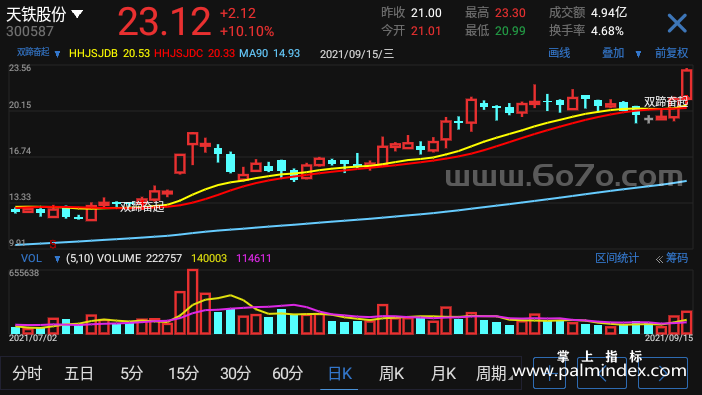This screenshot has width=702, height=395.
Task: Click the plus crosshair zoom button
Action: click(549, 373)
